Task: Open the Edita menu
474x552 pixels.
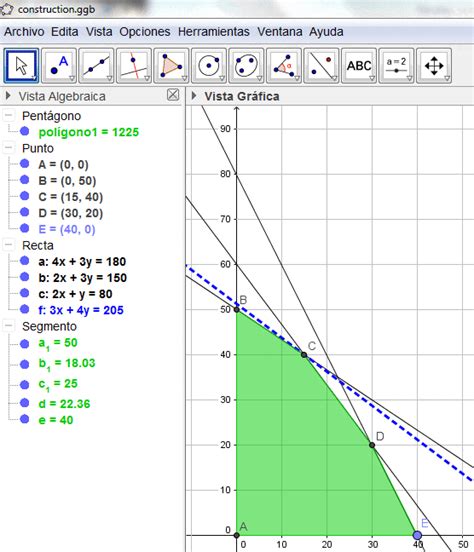Action: [x=65, y=32]
